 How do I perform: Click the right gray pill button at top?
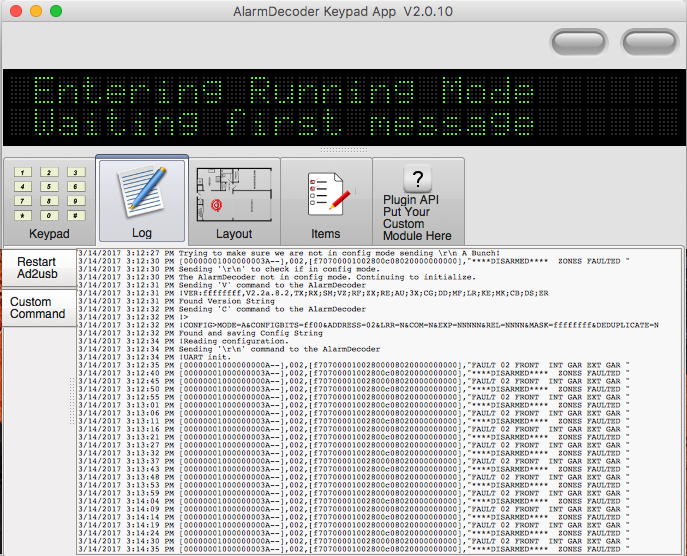[x=650, y=42]
